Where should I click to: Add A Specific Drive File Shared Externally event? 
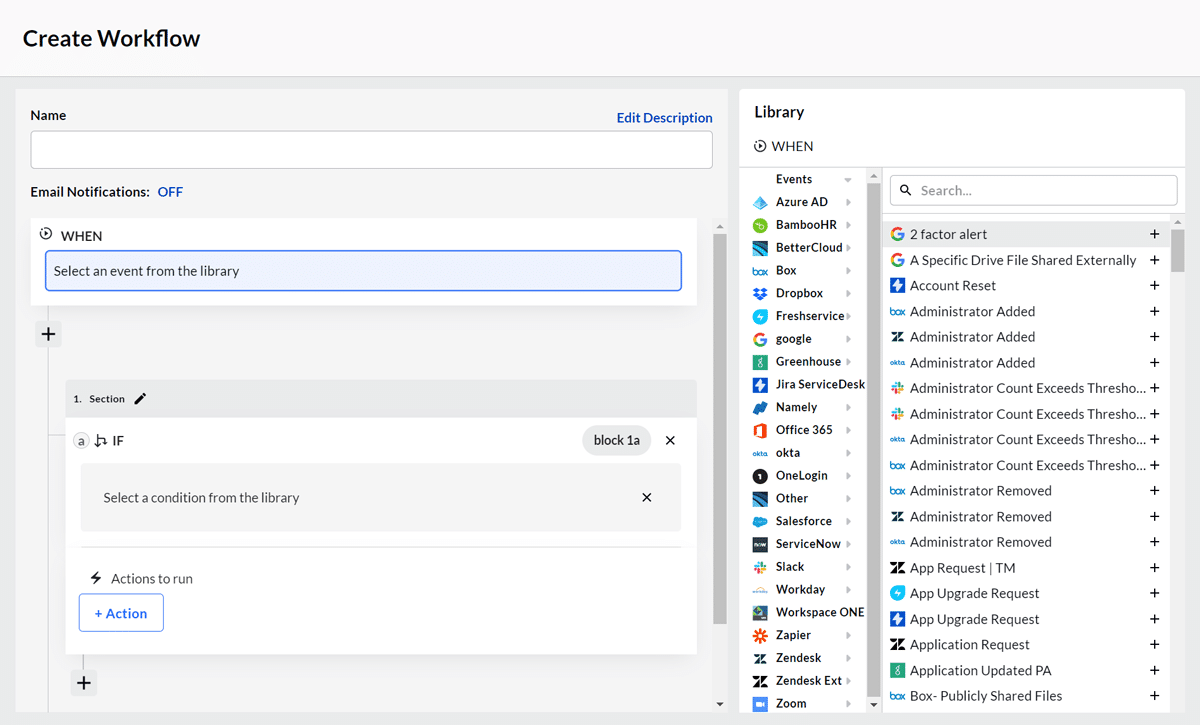tap(1154, 260)
